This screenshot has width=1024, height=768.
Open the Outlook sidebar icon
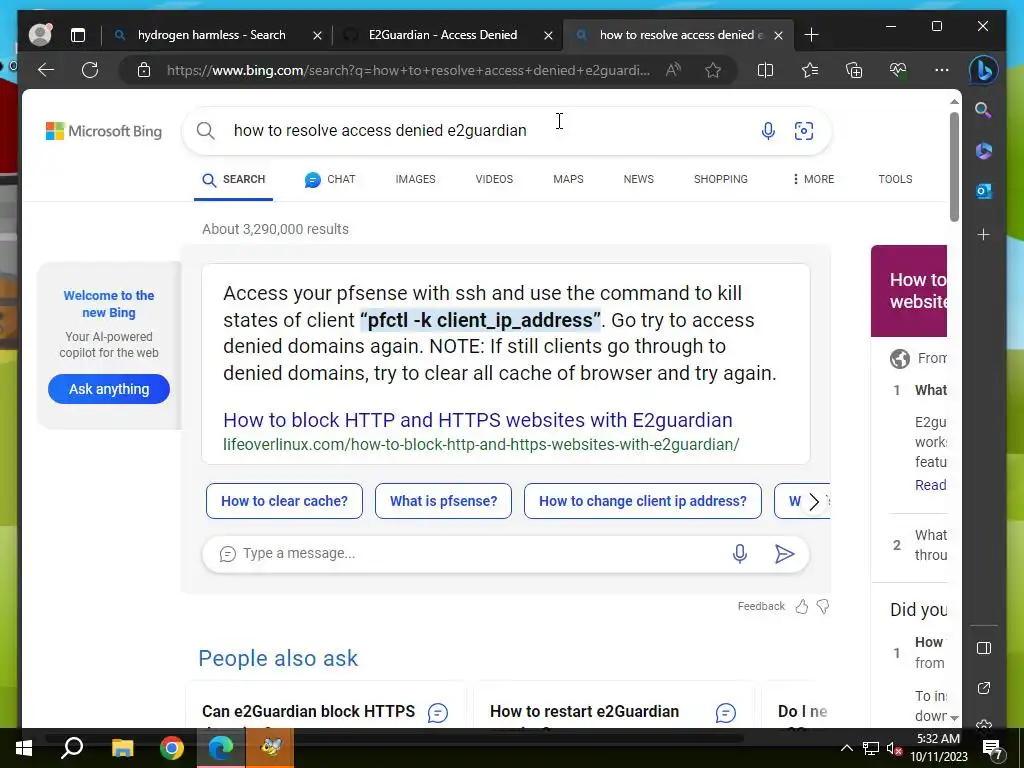coord(984,191)
